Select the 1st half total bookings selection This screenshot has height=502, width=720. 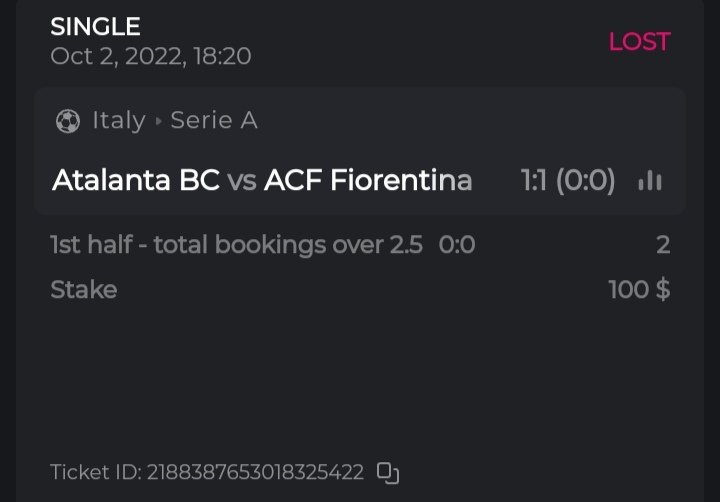[236, 245]
